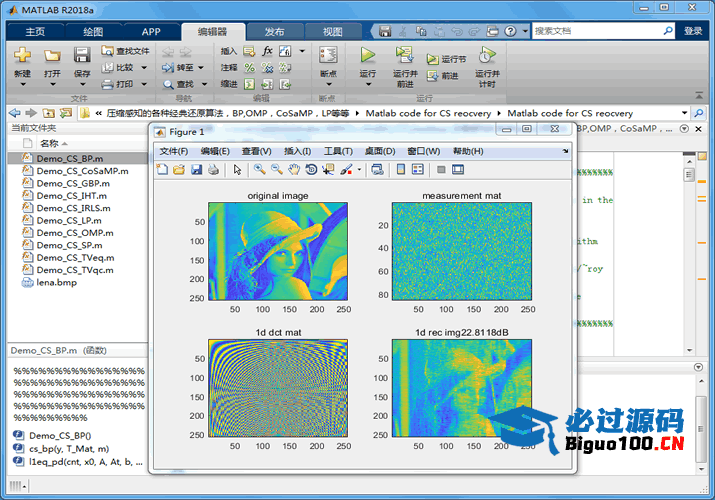Select the Zoom In tool in Figure 1
Viewport: 715px width, 500px height.
pyautogui.click(x=259, y=170)
